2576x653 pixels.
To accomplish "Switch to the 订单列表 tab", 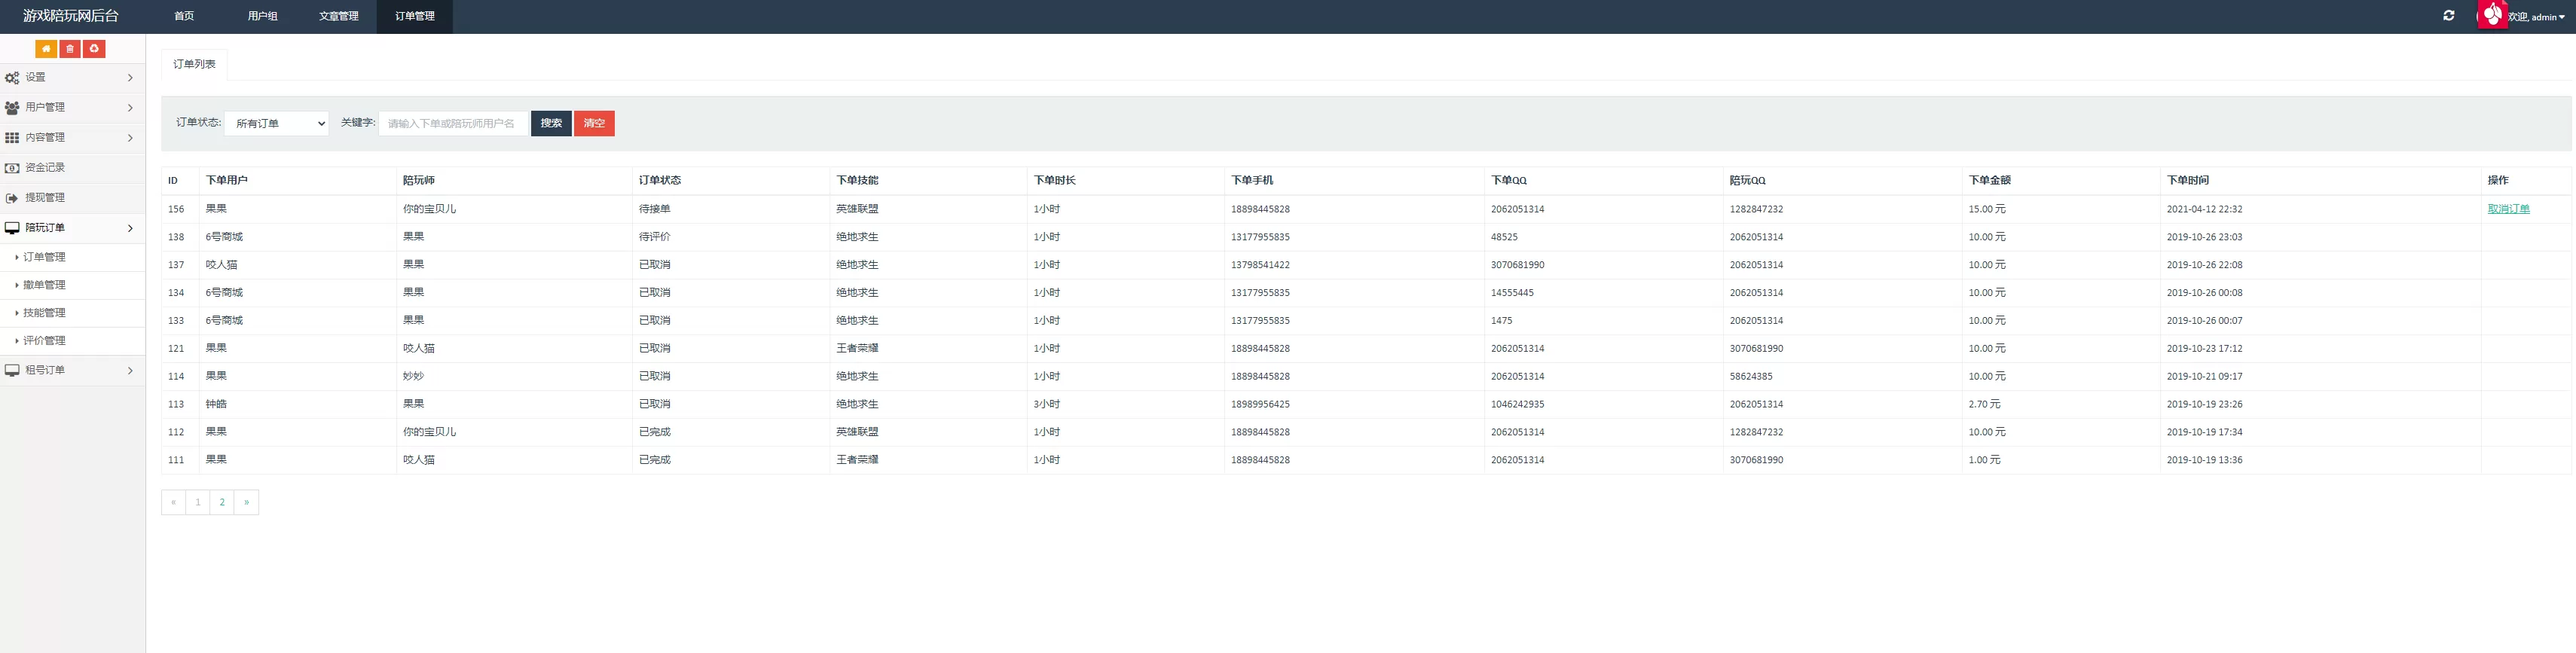I will [194, 64].
